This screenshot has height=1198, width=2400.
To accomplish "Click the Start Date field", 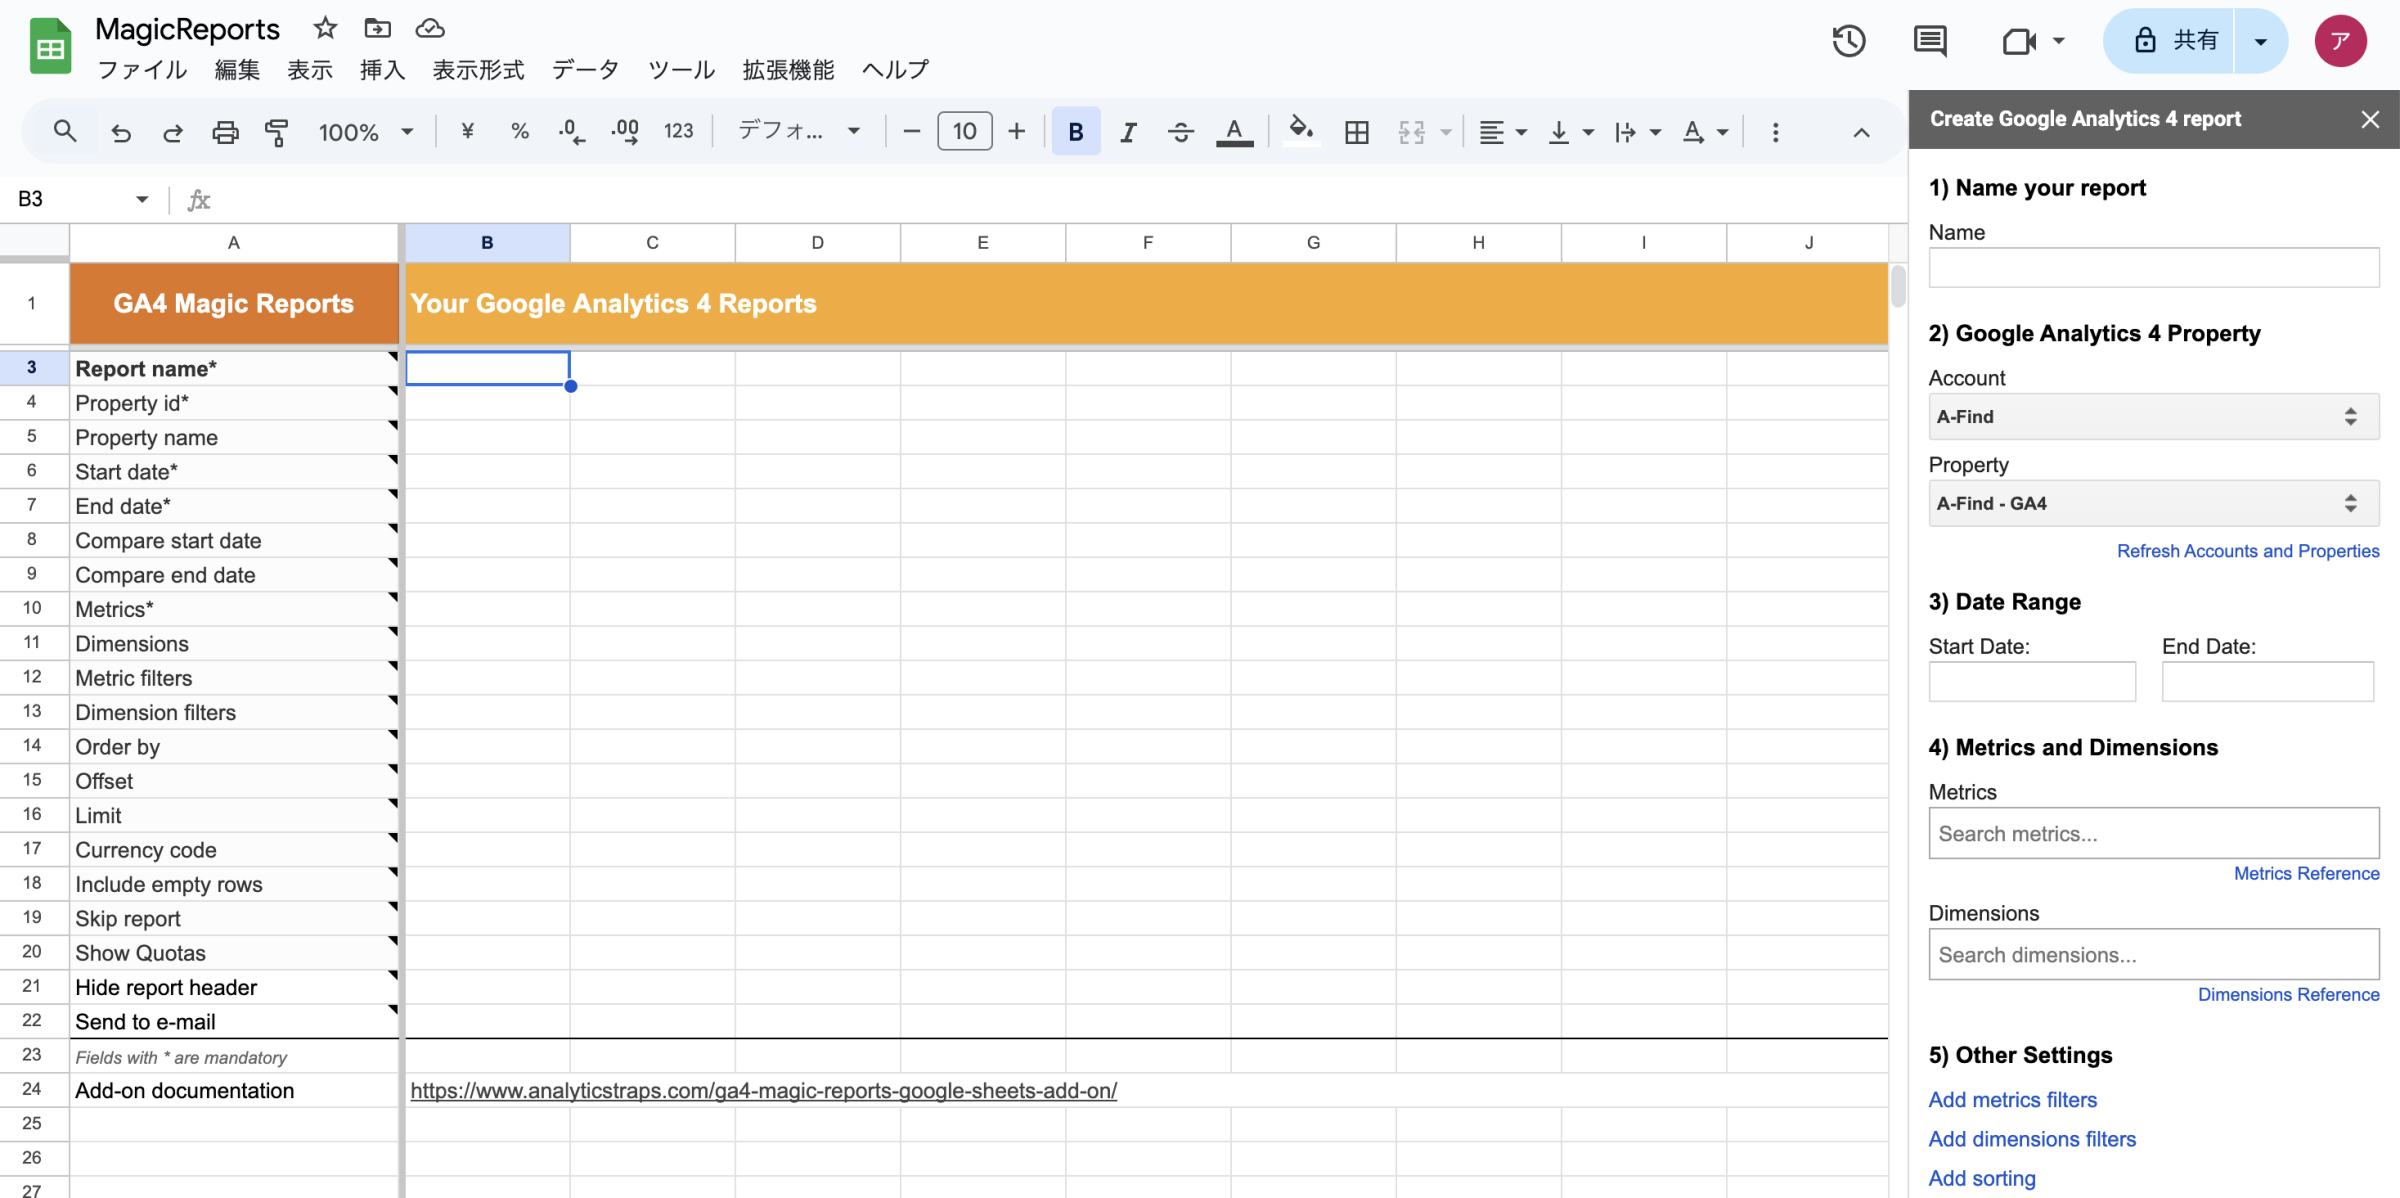I will pos(2032,681).
